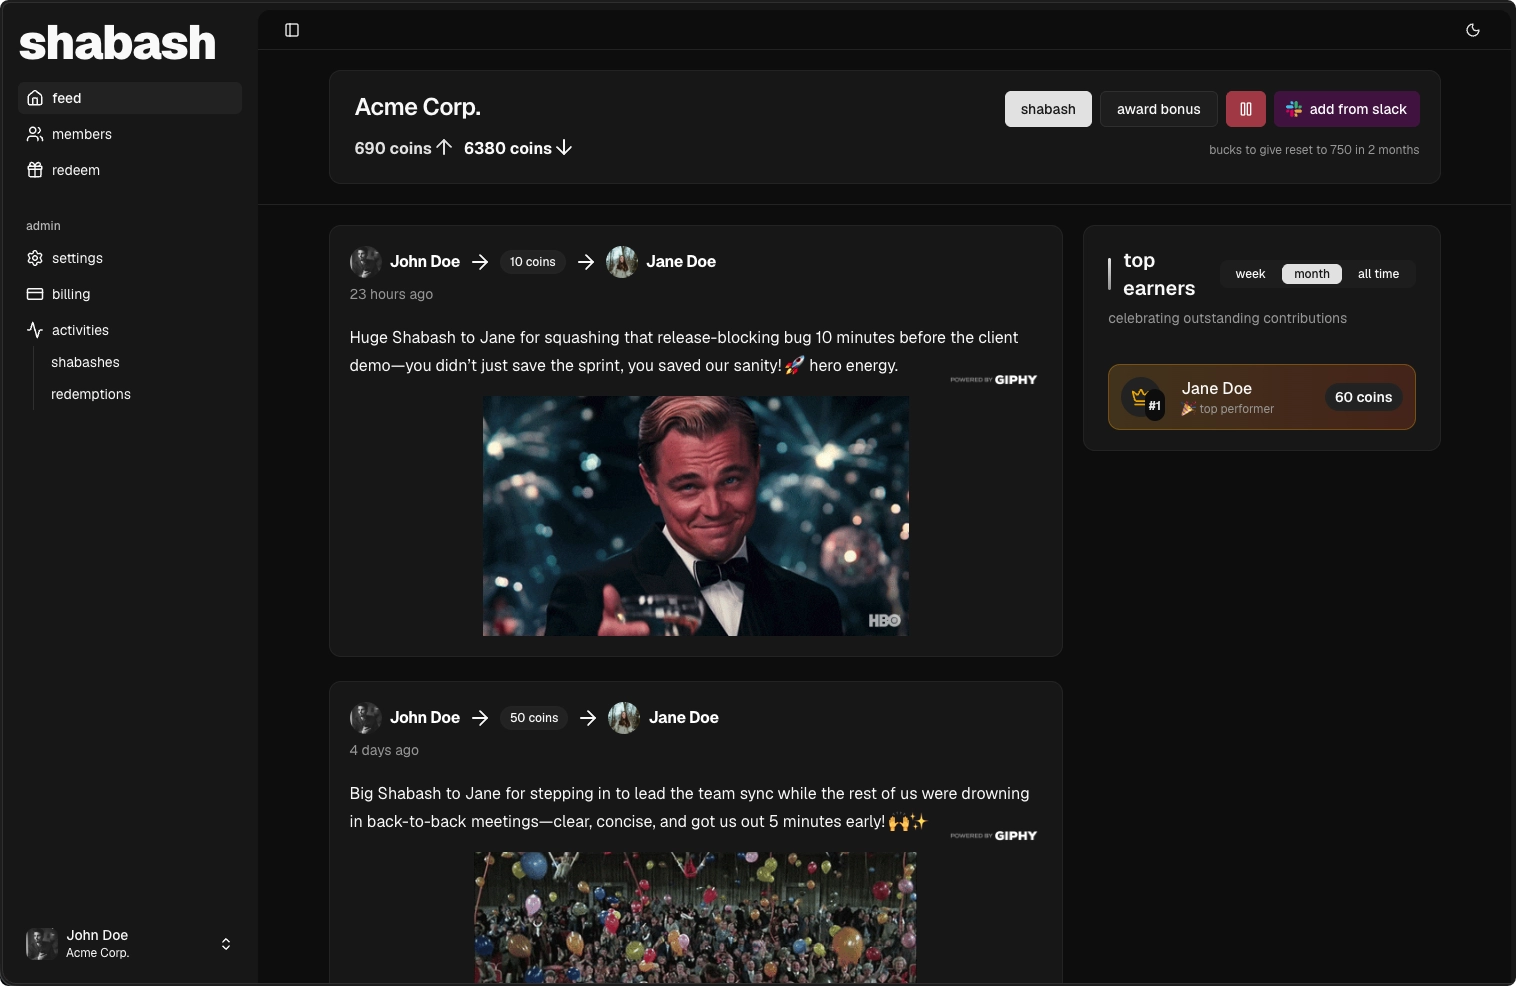
Task: Open the shabashes activity page
Action: pos(85,362)
